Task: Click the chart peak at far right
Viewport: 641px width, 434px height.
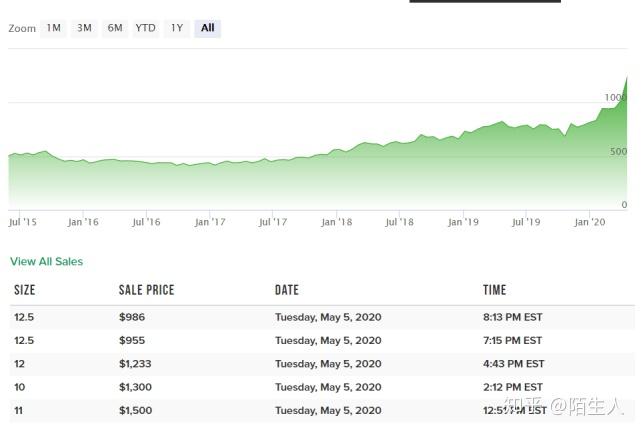Action: (x=627, y=78)
